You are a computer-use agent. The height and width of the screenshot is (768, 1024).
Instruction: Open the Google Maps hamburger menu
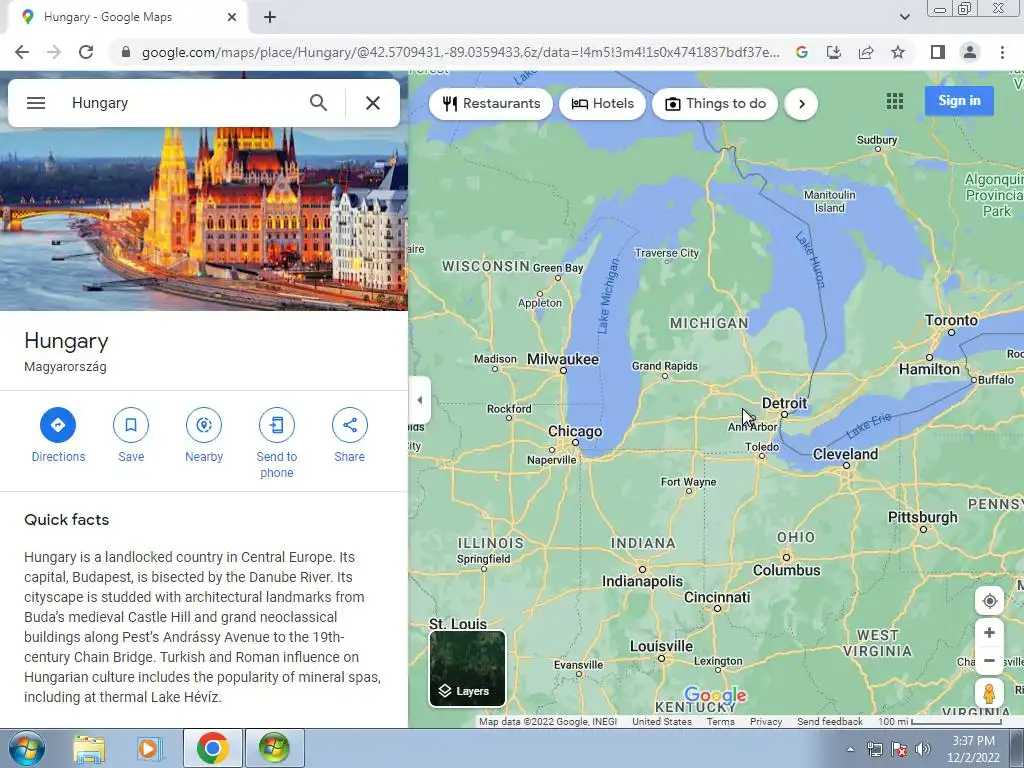[x=36, y=103]
